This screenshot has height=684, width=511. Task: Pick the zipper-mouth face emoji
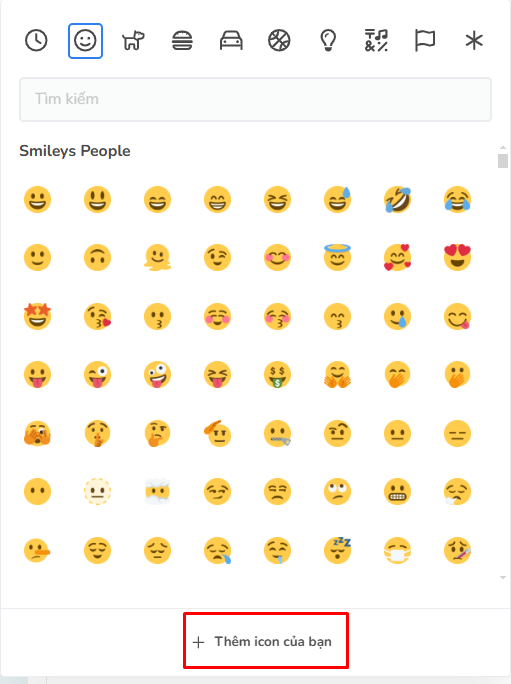[278, 433]
